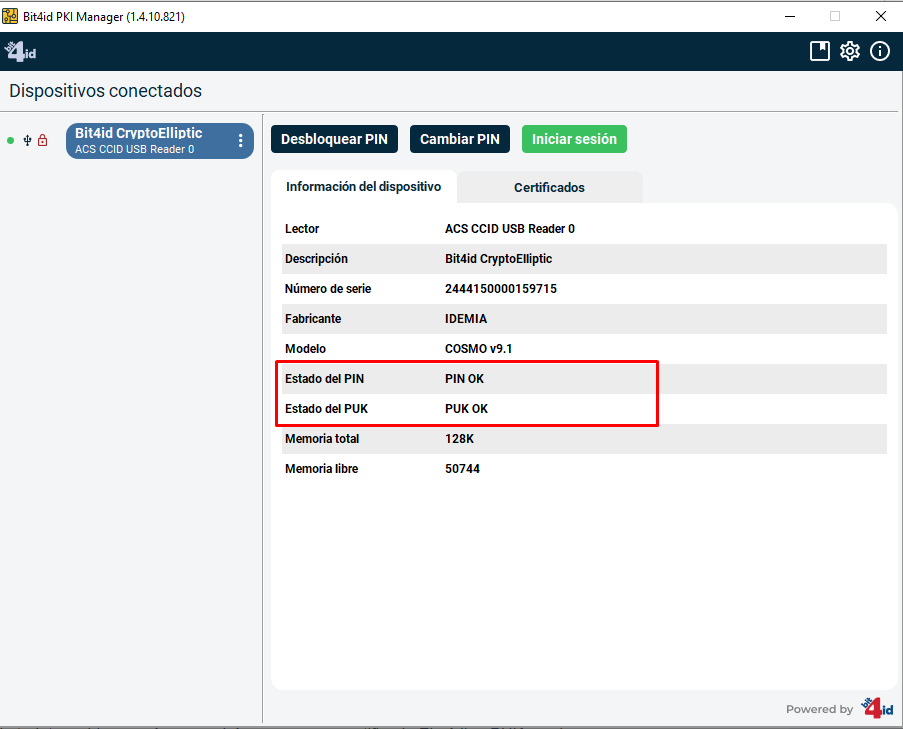The image size is (903, 729).
Task: Click the Fabricante value IDEMIA
Action: tap(465, 318)
